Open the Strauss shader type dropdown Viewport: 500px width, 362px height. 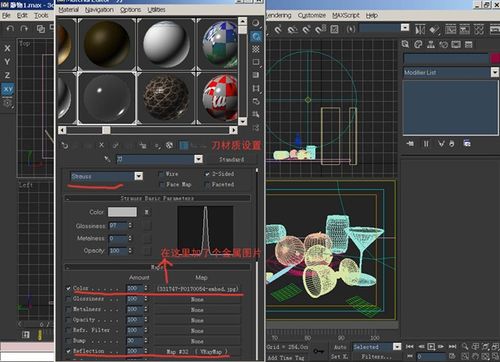(139, 176)
